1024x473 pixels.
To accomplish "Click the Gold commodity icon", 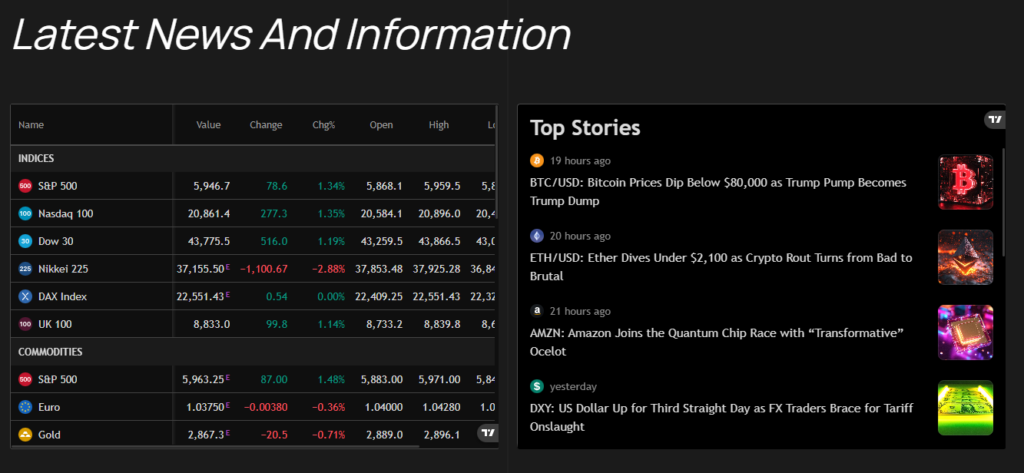I will (x=26, y=435).
